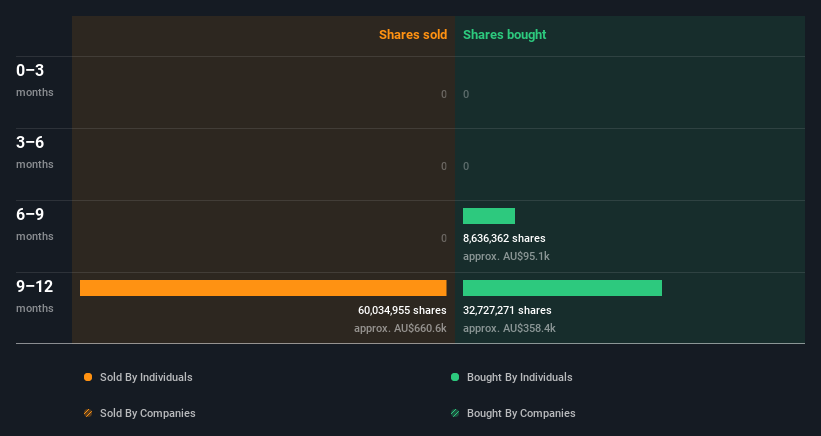Click the 0–3 months row label
821x436 pixels.
point(35,80)
